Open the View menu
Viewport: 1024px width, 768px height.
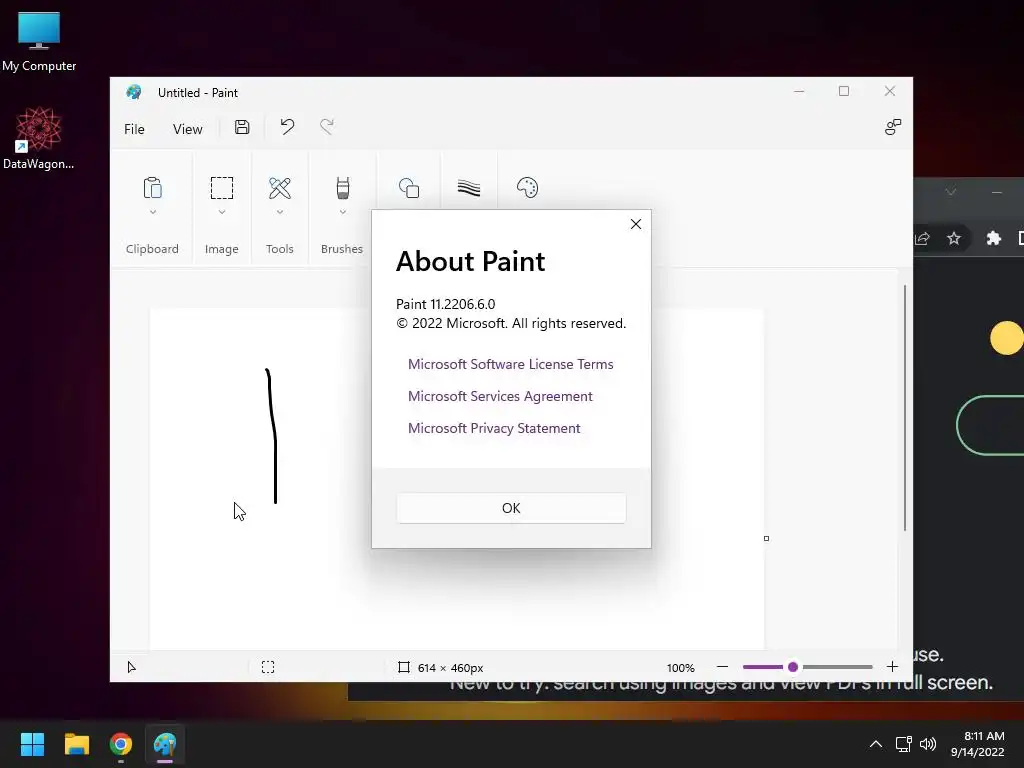[187, 129]
